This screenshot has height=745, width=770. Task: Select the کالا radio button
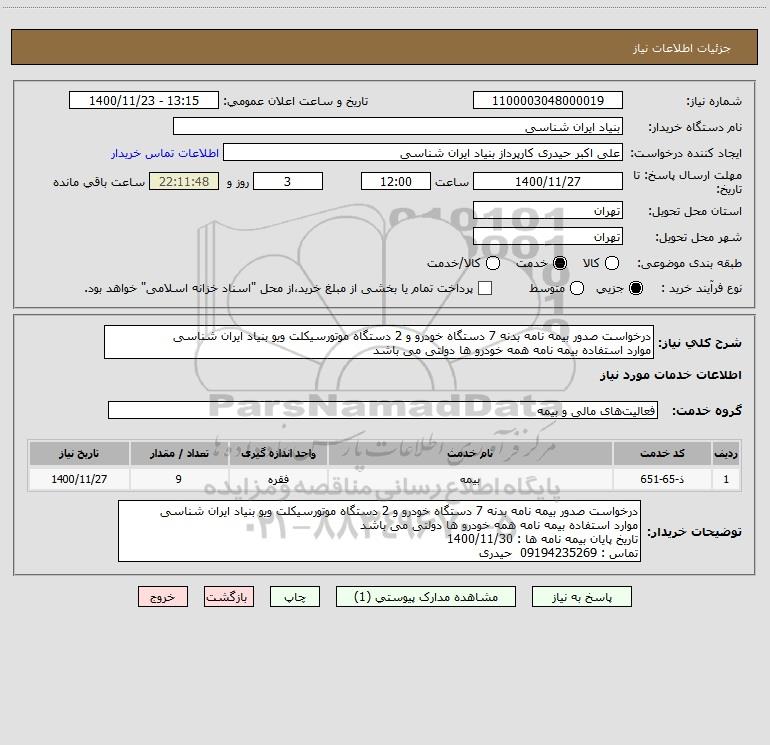[x=611, y=263]
